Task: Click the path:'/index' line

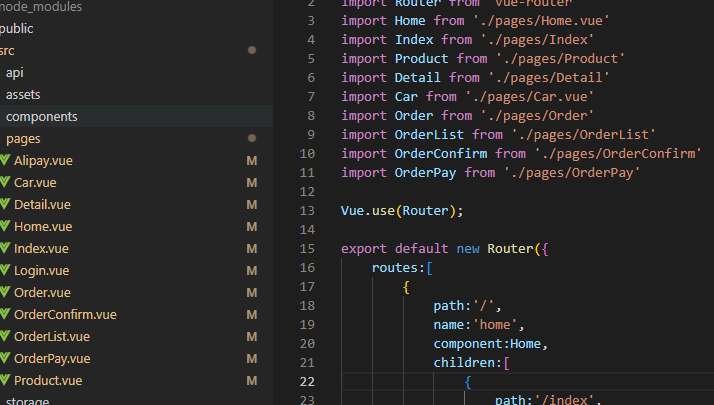Action: [549, 400]
